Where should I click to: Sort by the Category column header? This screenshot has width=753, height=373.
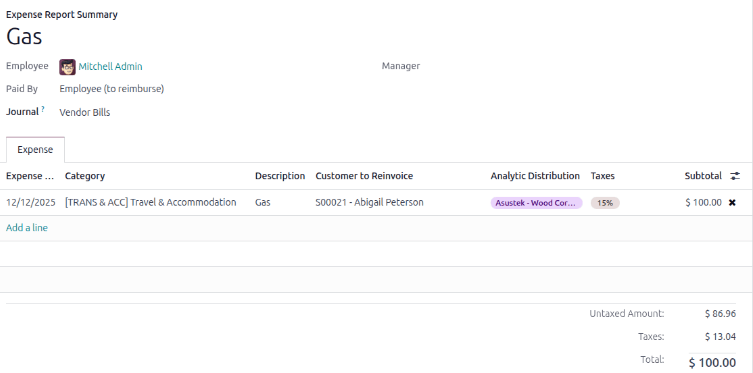85,176
